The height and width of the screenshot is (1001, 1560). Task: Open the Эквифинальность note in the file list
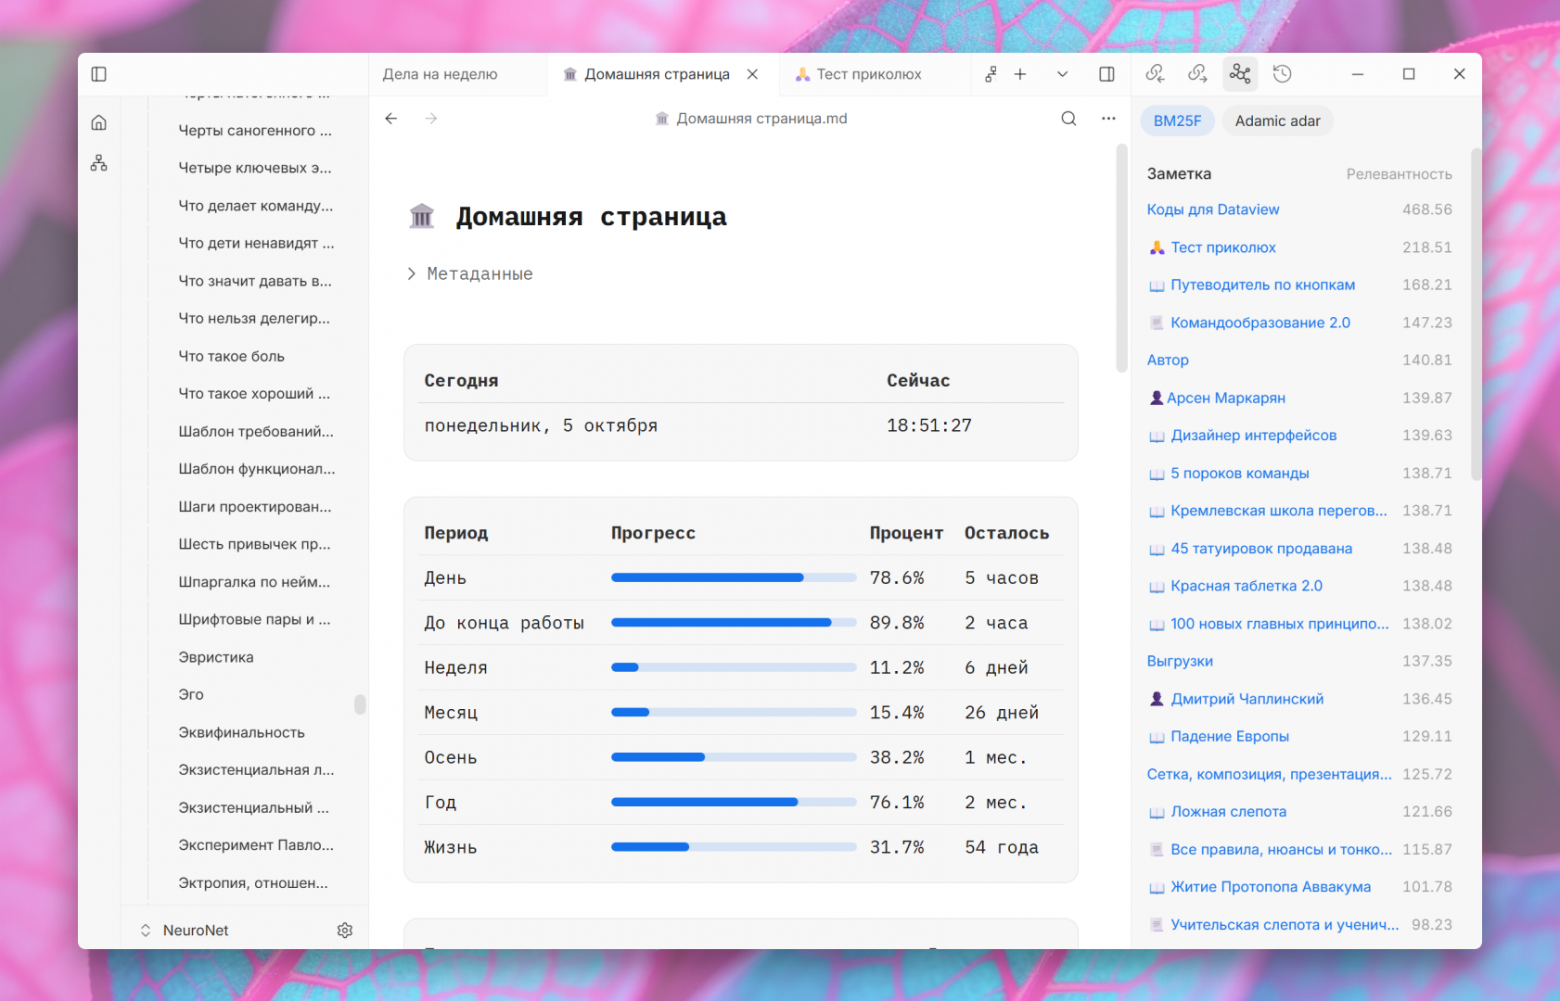tap(241, 733)
